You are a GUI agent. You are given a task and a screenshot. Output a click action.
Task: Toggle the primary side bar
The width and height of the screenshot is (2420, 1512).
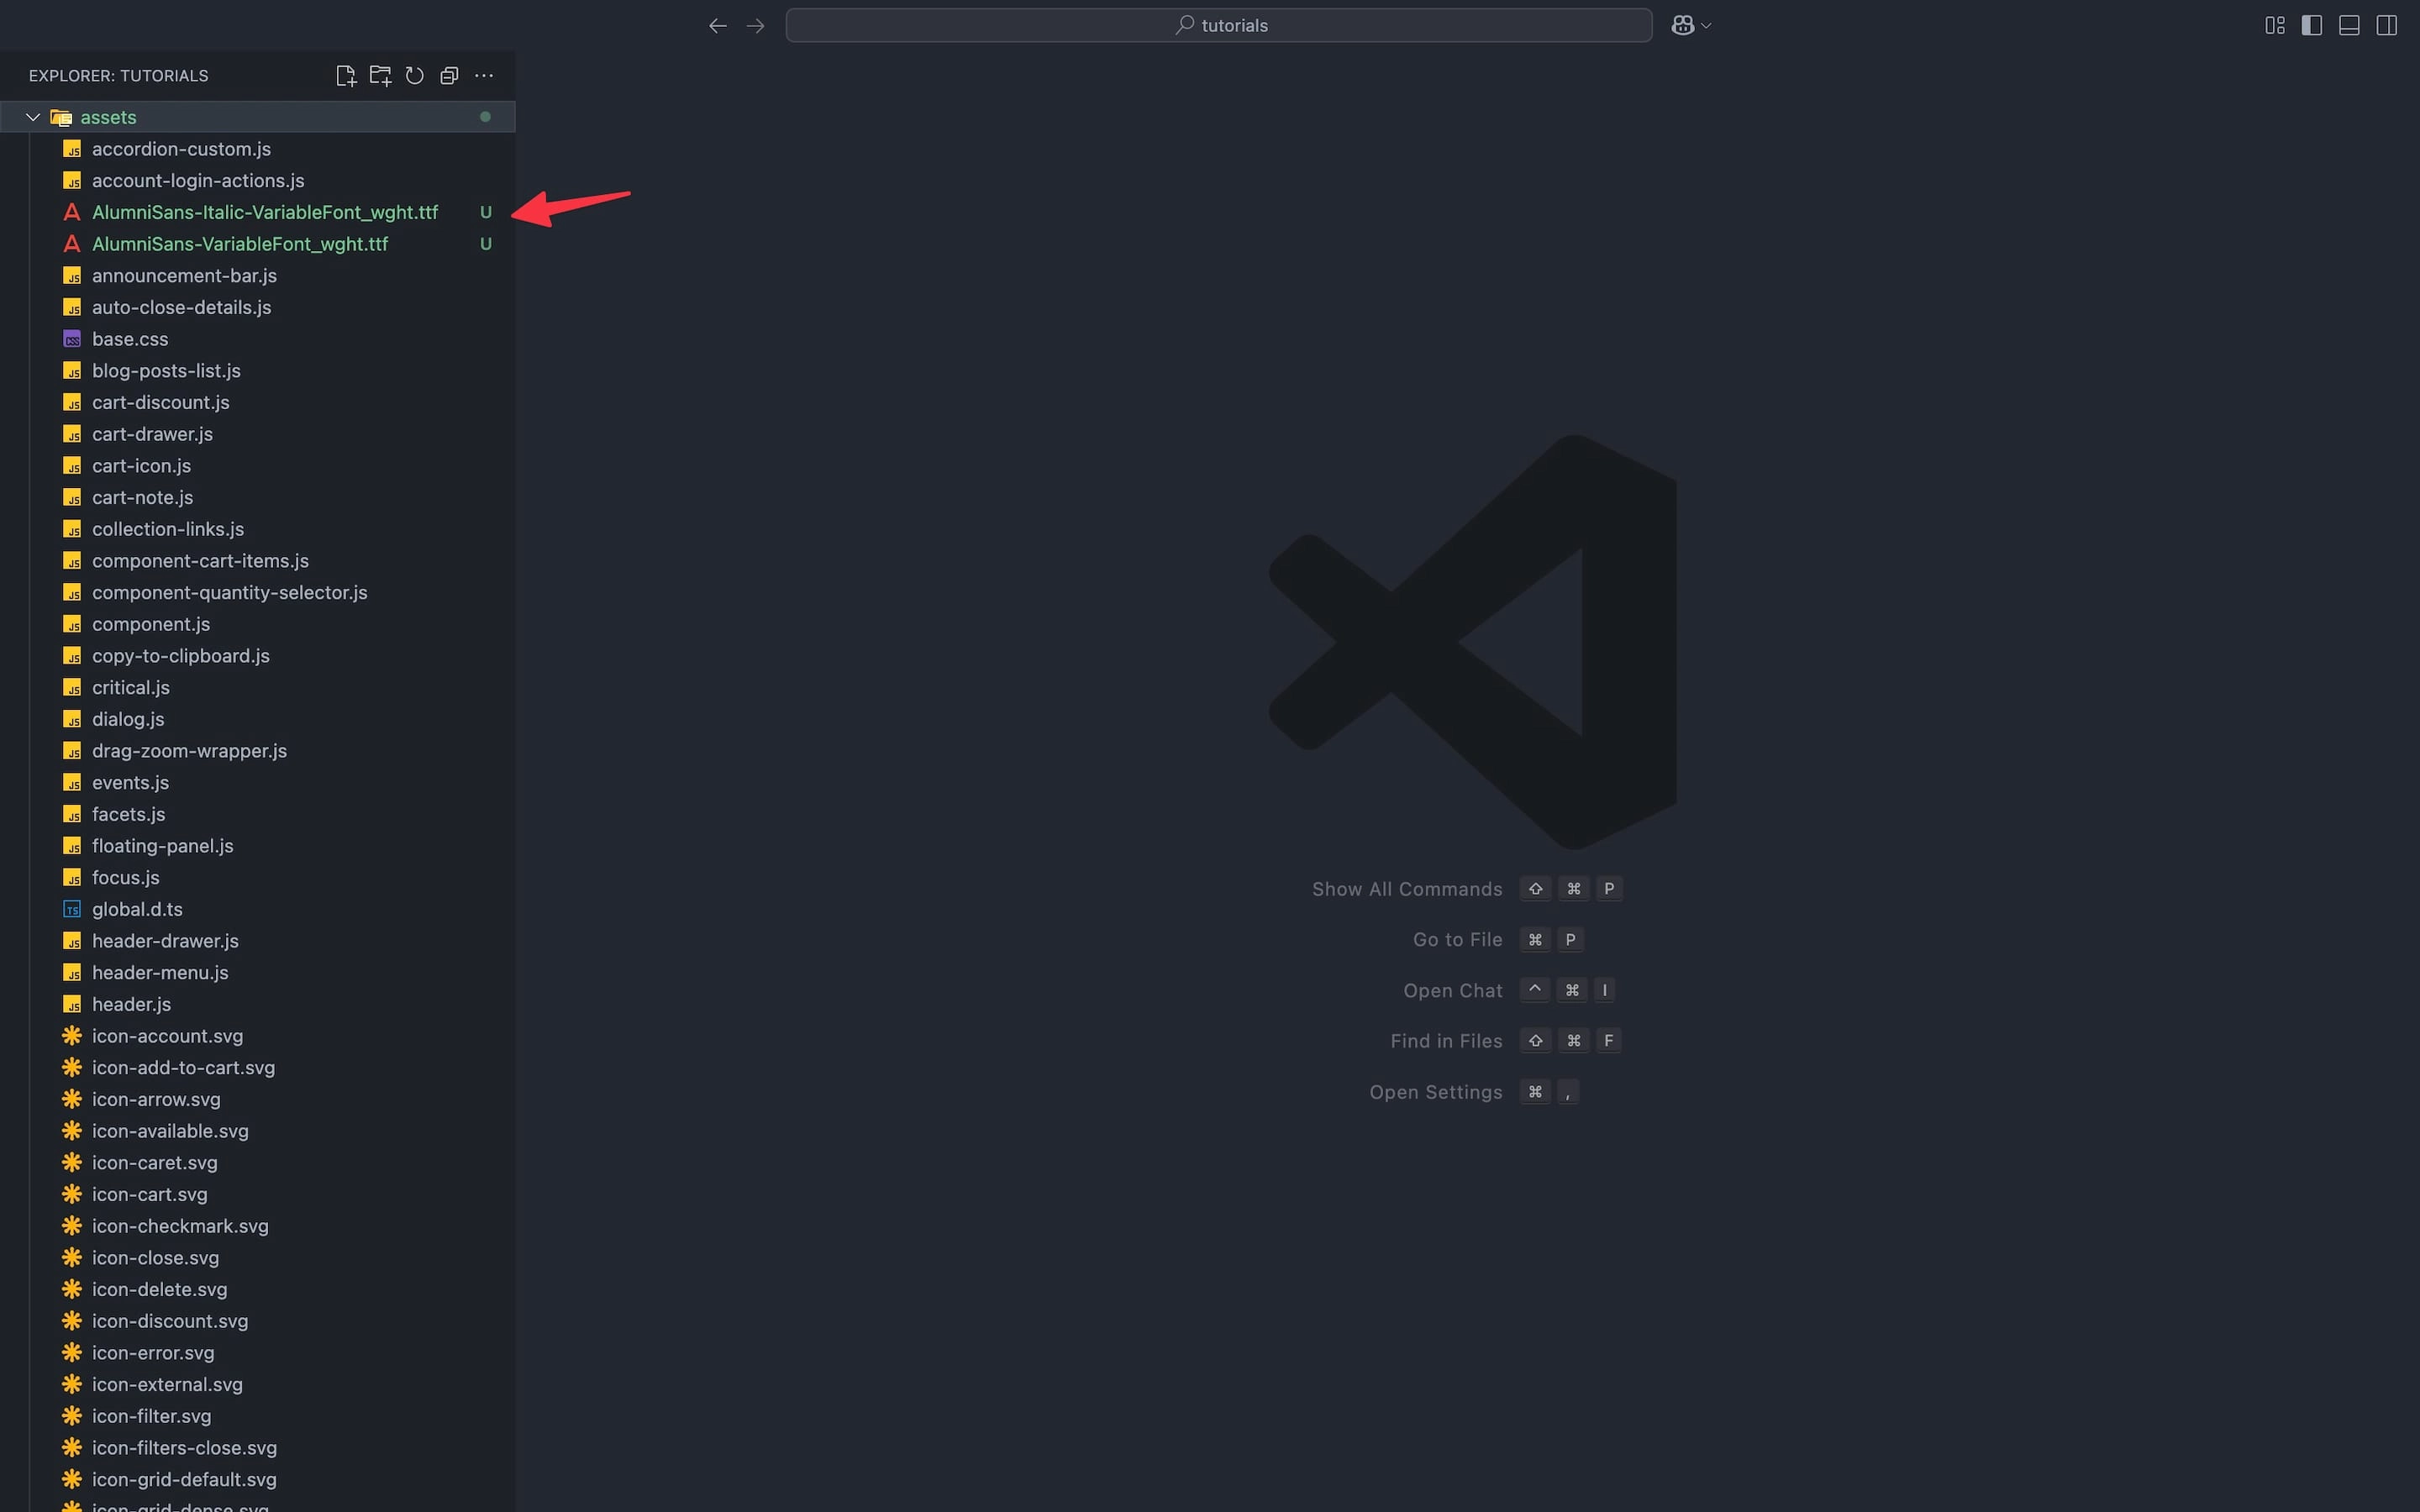pos(2312,26)
